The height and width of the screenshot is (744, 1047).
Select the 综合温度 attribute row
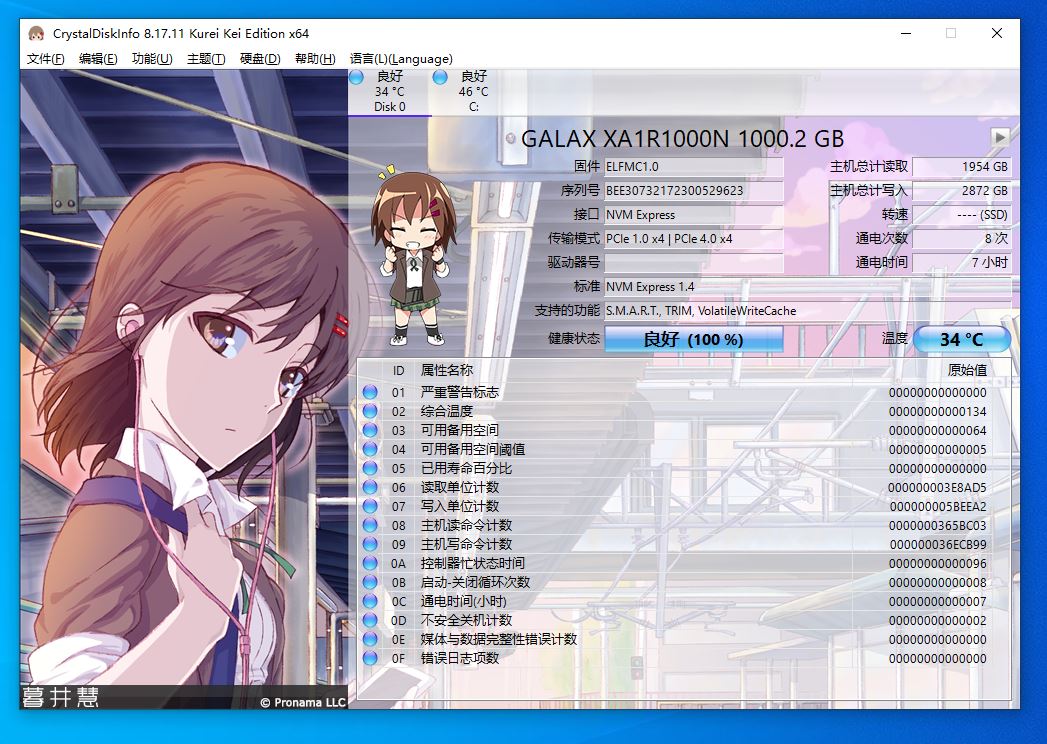pos(684,411)
